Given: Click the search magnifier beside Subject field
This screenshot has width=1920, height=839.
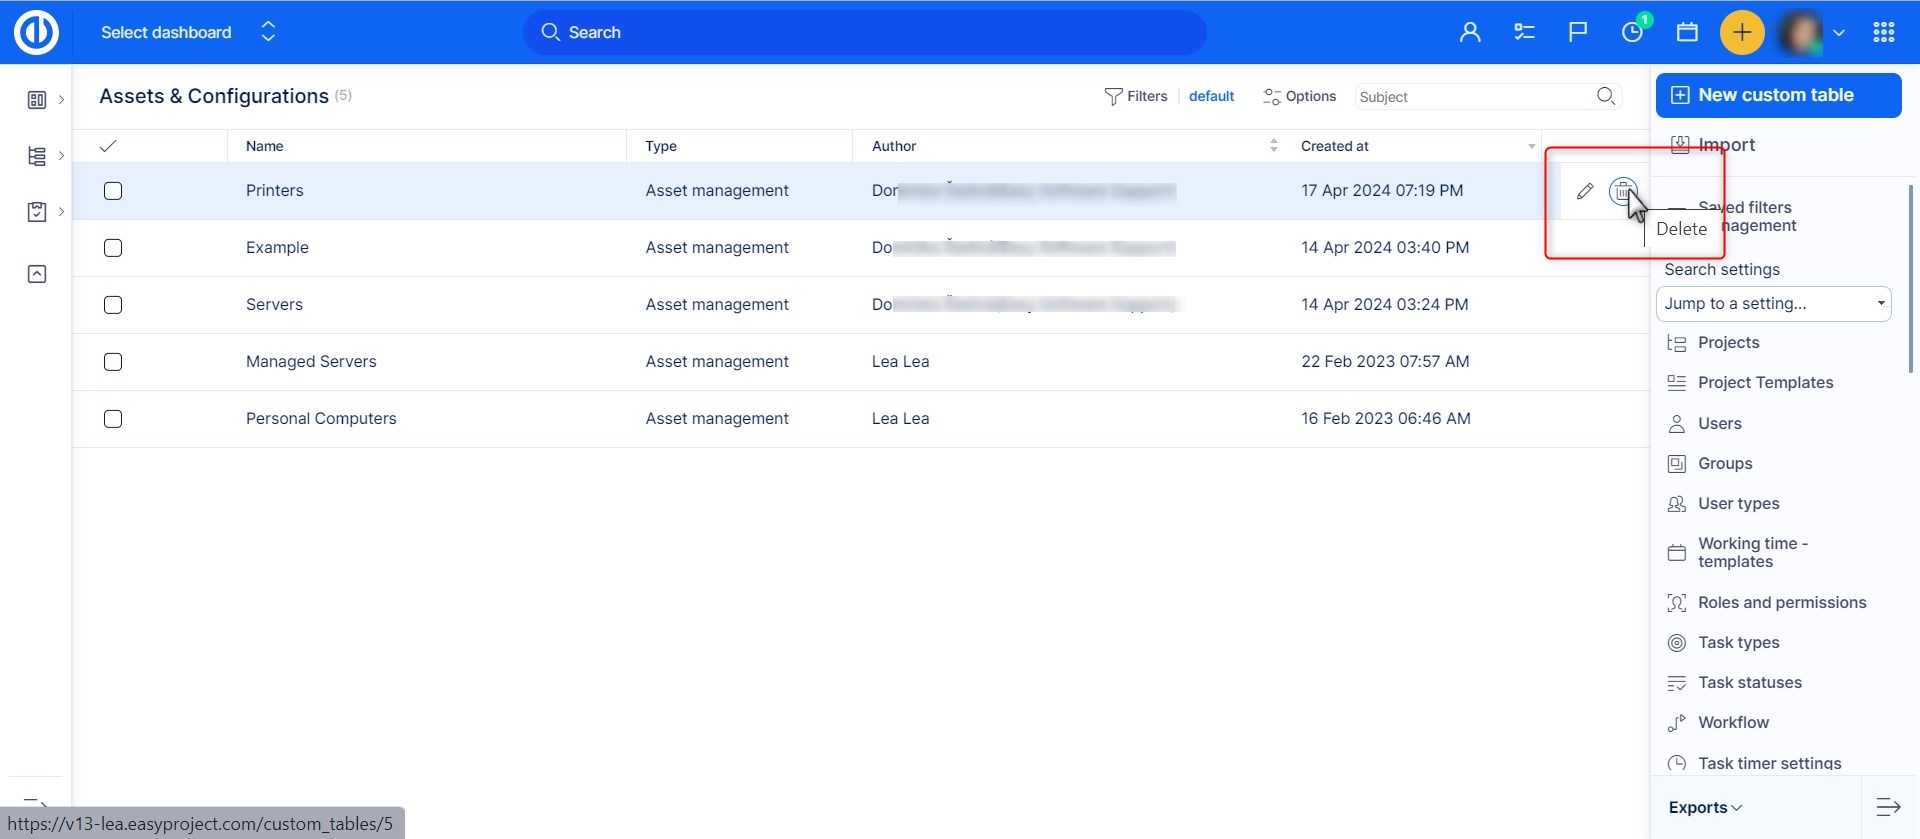Looking at the screenshot, I should click(1606, 96).
